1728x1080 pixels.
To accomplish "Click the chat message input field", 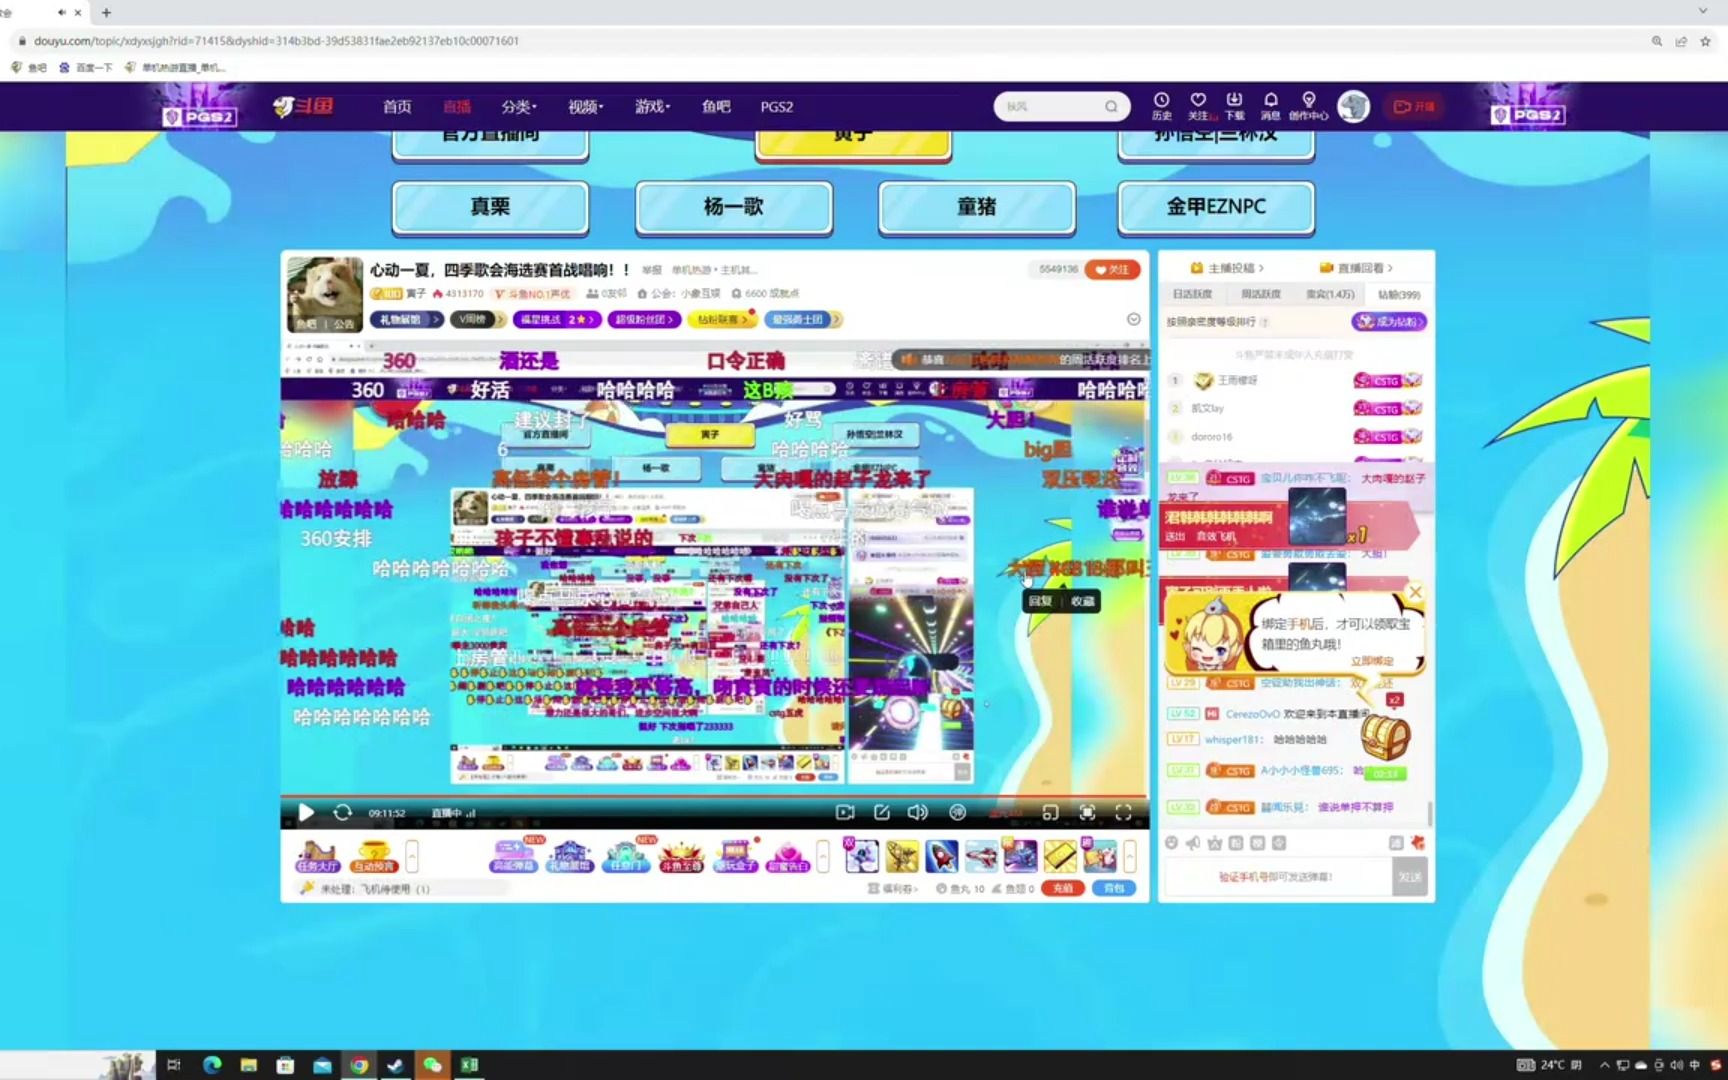I will click(x=1275, y=877).
